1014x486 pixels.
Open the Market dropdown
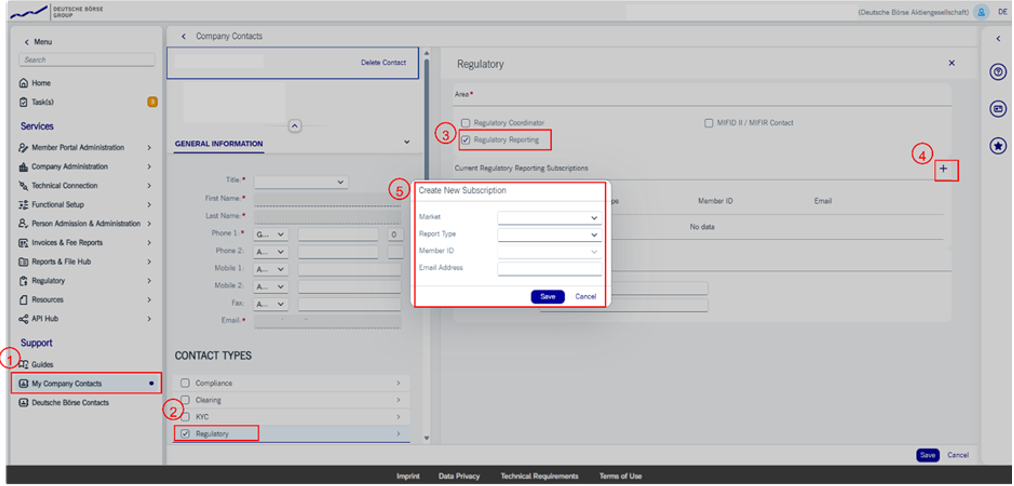[549, 217]
